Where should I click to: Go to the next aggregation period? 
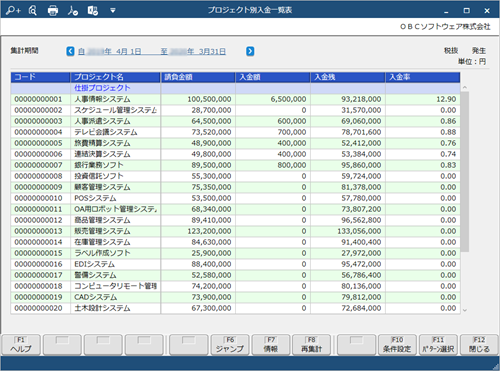pos(250,51)
